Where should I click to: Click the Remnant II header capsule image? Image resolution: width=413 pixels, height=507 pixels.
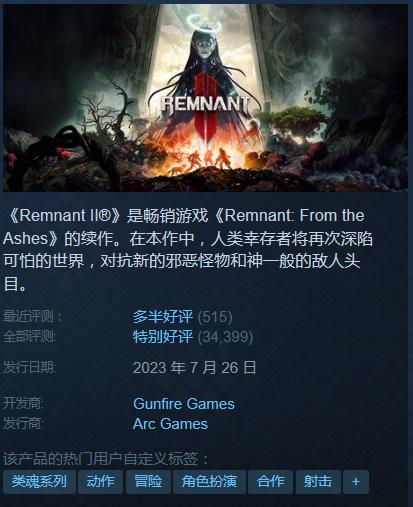(205, 98)
